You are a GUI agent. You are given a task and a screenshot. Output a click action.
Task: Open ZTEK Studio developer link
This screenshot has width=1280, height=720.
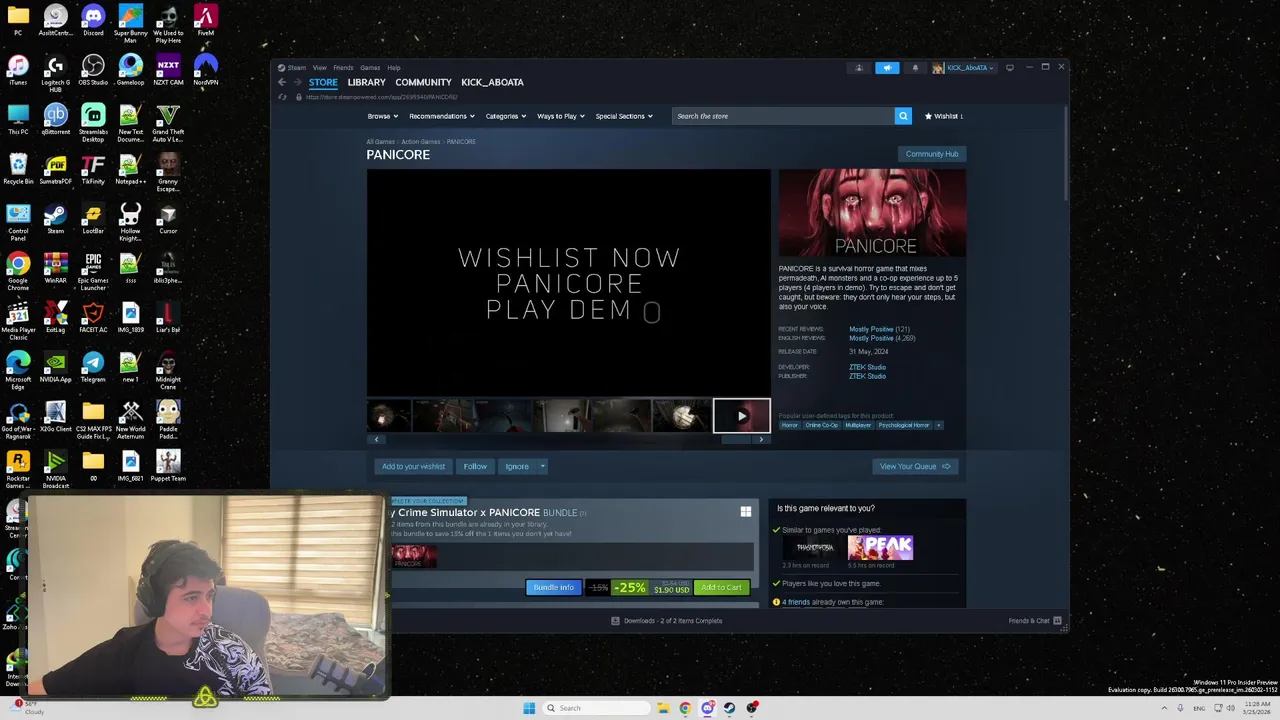coord(867,367)
